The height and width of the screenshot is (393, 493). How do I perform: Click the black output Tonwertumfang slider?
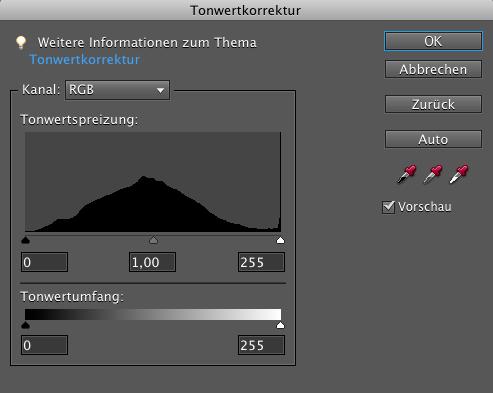25,325
